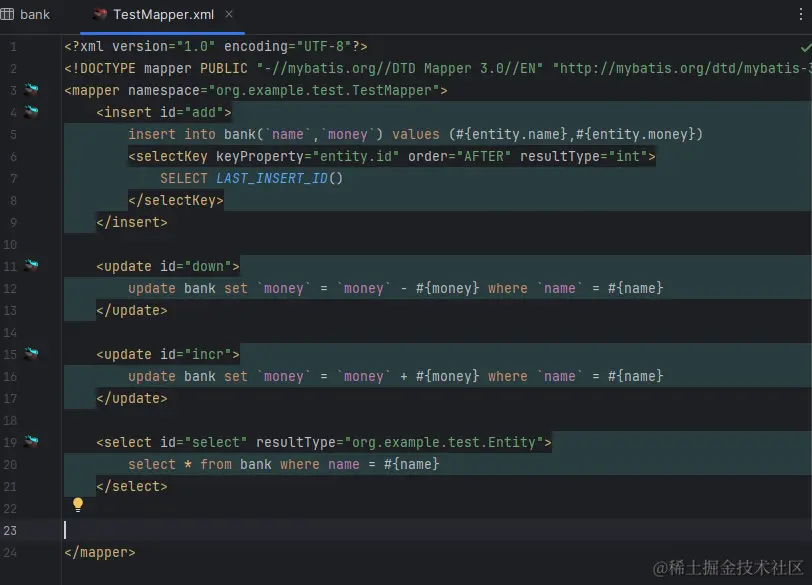Viewport: 812px width, 585px height.
Task: Click the closing </insert> tag
Action: 132,223
